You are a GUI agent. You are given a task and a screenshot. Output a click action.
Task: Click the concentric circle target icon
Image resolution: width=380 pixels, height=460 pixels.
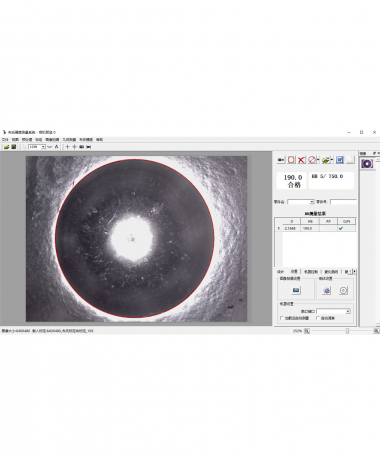click(x=344, y=290)
